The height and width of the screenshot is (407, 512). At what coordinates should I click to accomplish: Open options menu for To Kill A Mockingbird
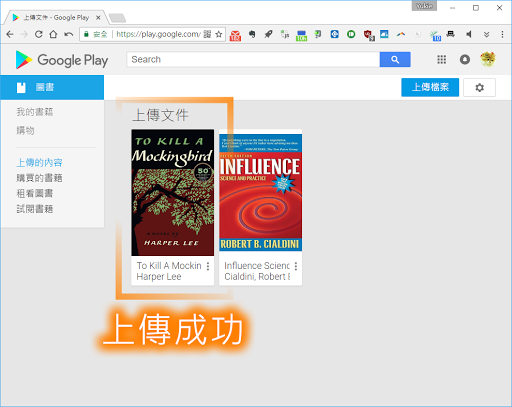(208, 266)
